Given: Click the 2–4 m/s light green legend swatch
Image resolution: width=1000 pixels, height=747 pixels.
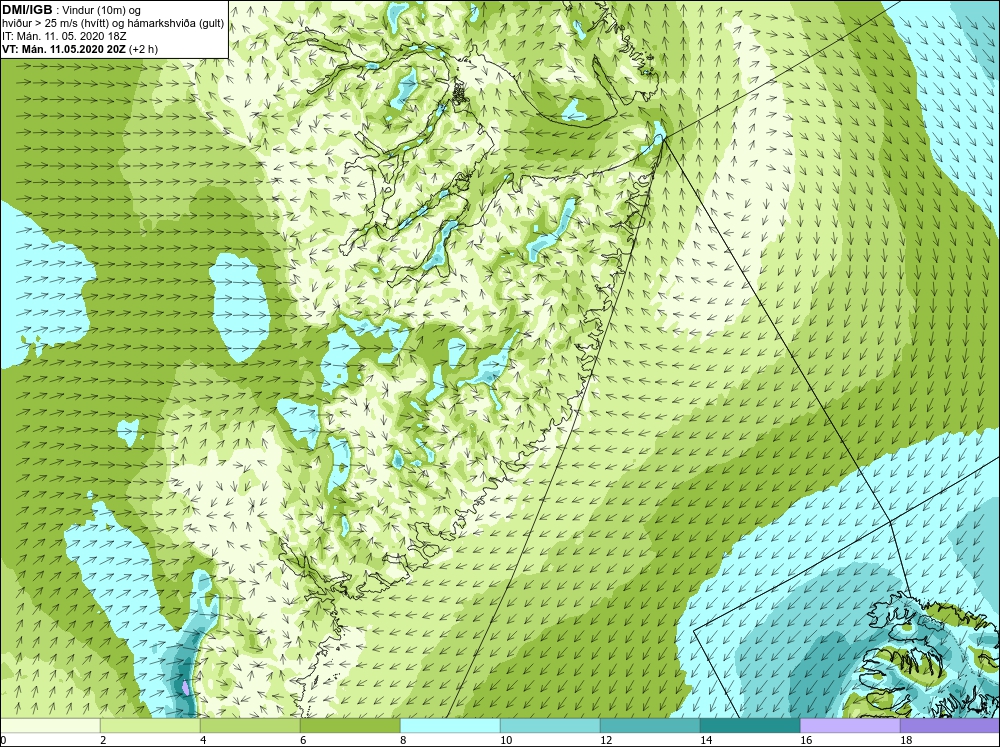Looking at the screenshot, I should pos(150,726).
